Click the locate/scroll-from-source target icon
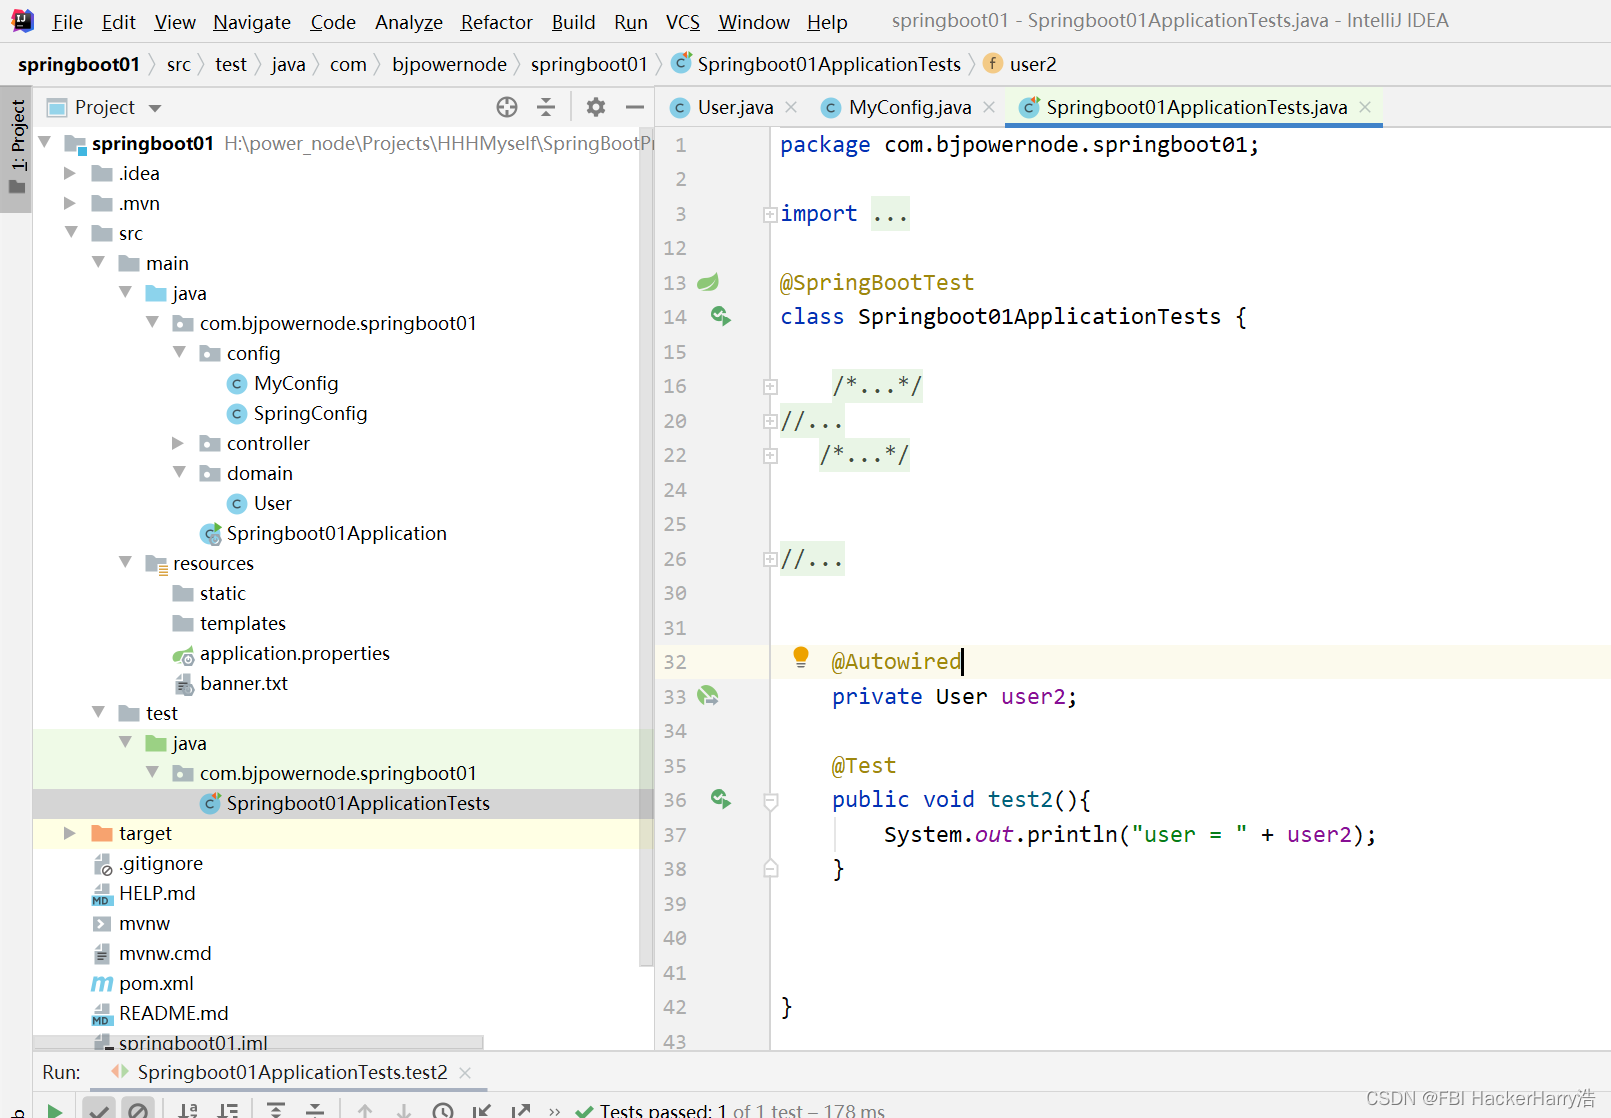Image resolution: width=1611 pixels, height=1118 pixels. [507, 107]
